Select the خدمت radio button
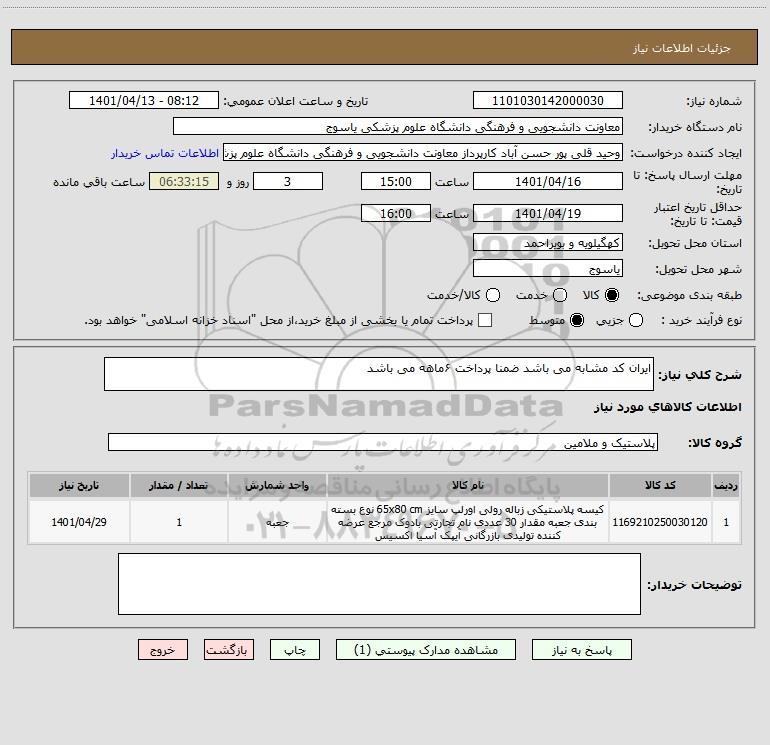The height and width of the screenshot is (745, 770). tap(560, 295)
